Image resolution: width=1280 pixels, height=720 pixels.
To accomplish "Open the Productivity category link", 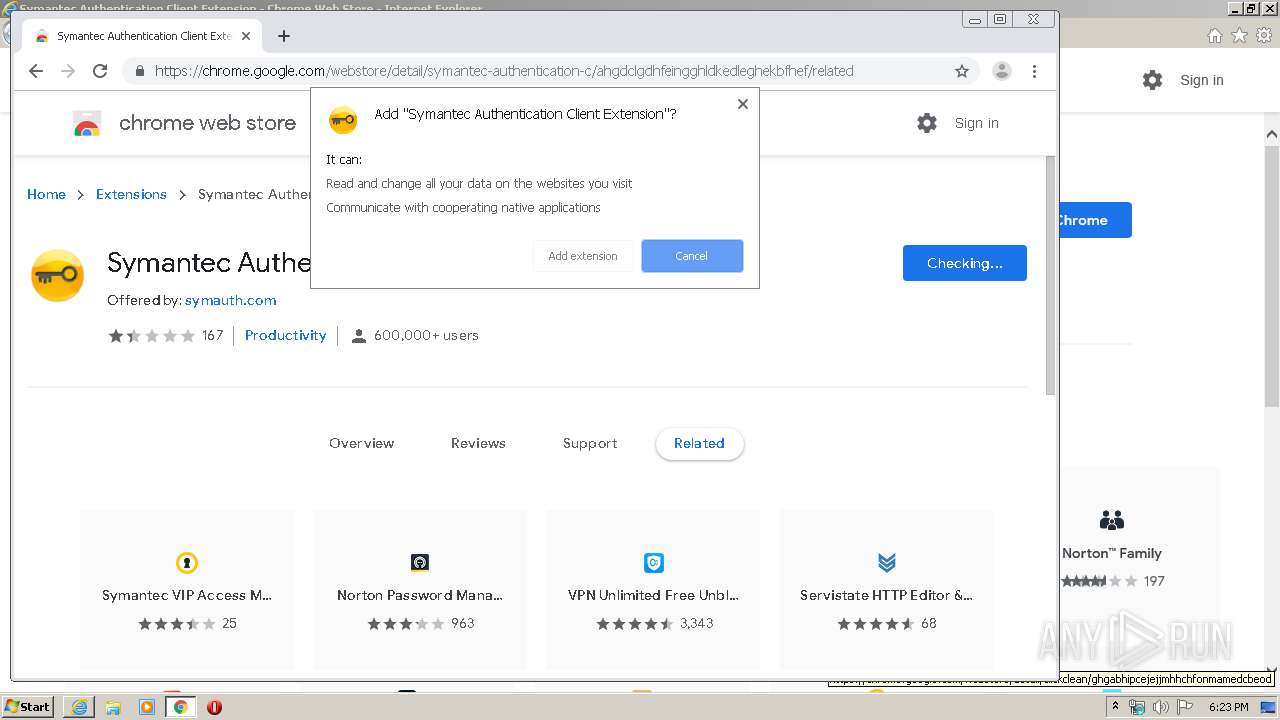I will 285,335.
